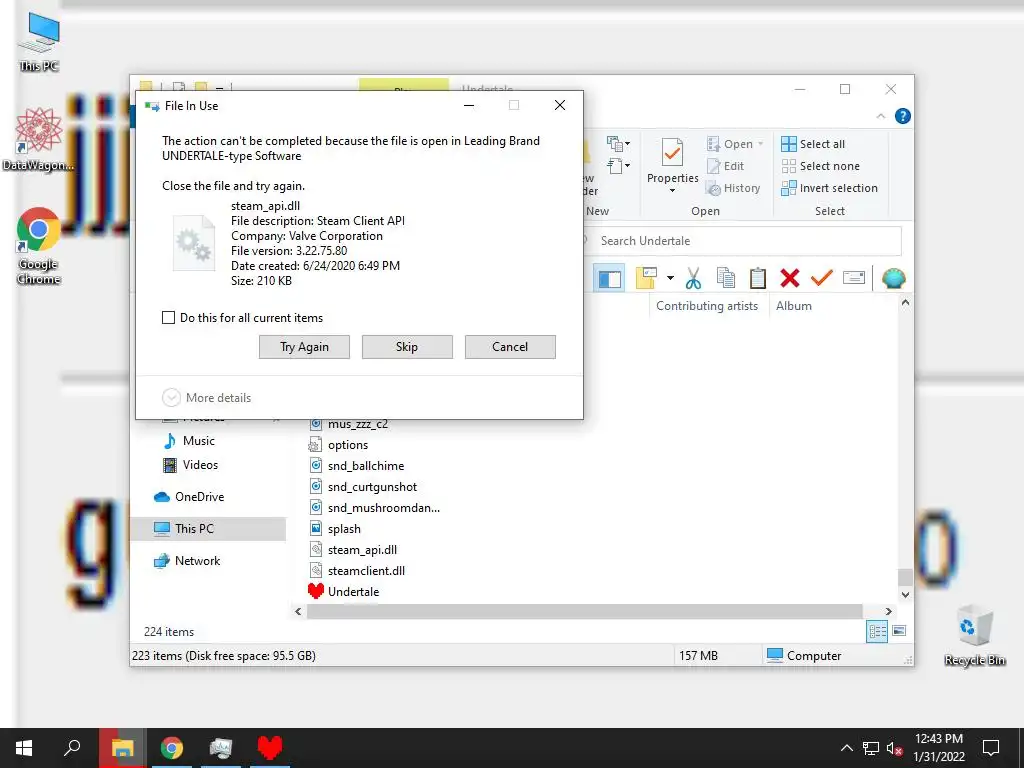The image size is (1024, 768).
Task: Click Select none in the ribbon
Action: [820, 166]
